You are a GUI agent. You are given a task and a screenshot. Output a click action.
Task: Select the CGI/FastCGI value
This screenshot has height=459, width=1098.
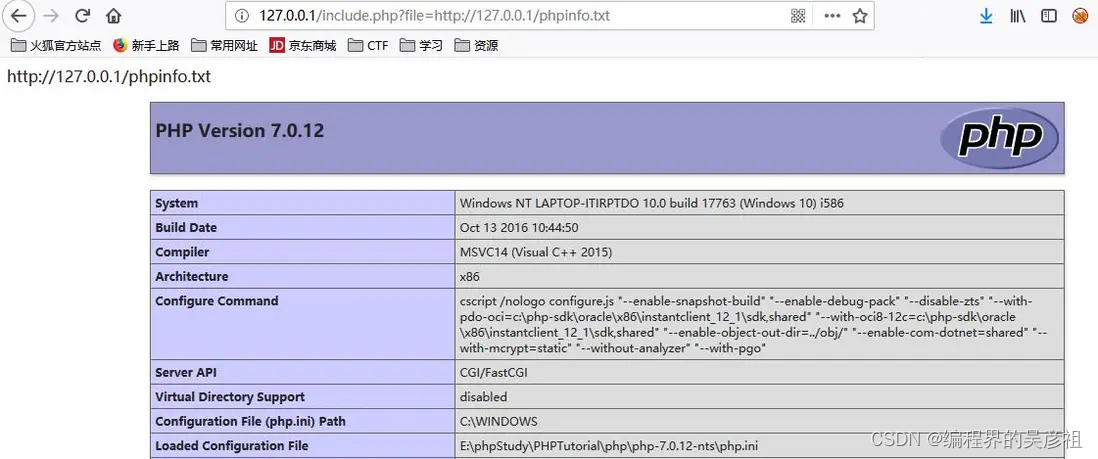tap(494, 373)
